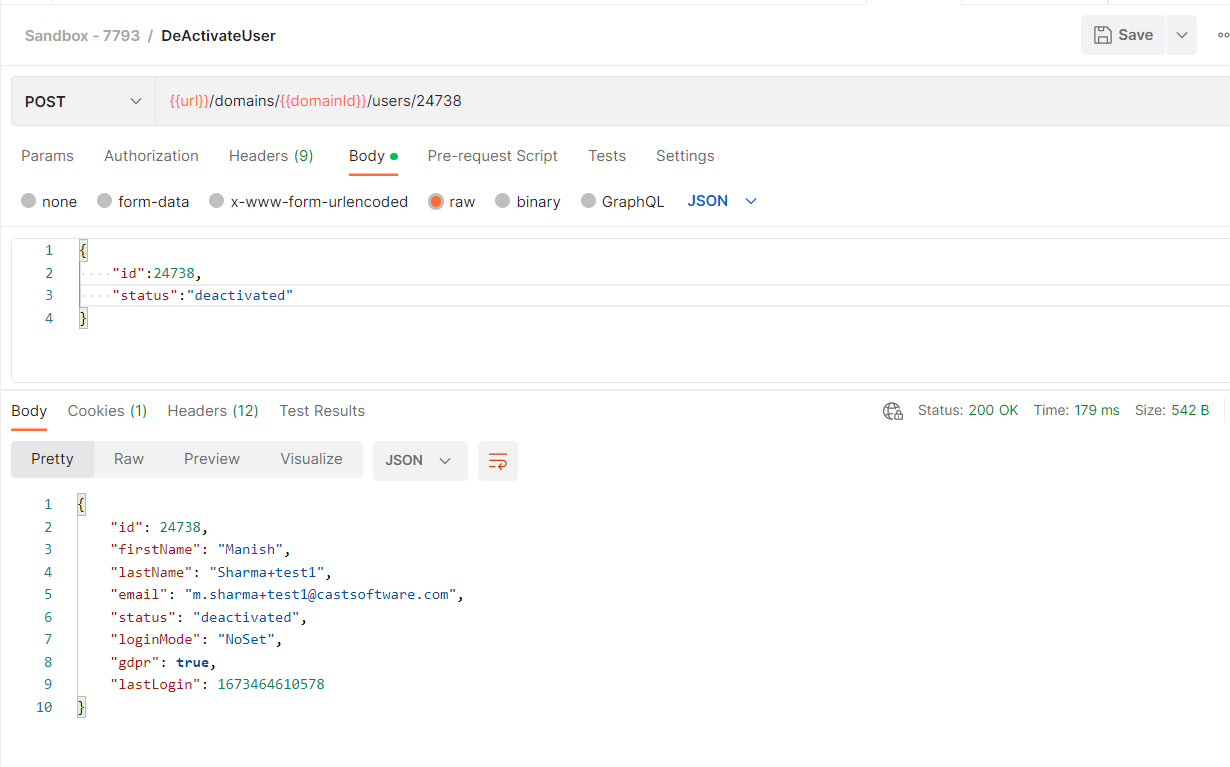This screenshot has width=1230, height=767.
Task: Toggle the wrap lines icon
Action: pos(498,461)
